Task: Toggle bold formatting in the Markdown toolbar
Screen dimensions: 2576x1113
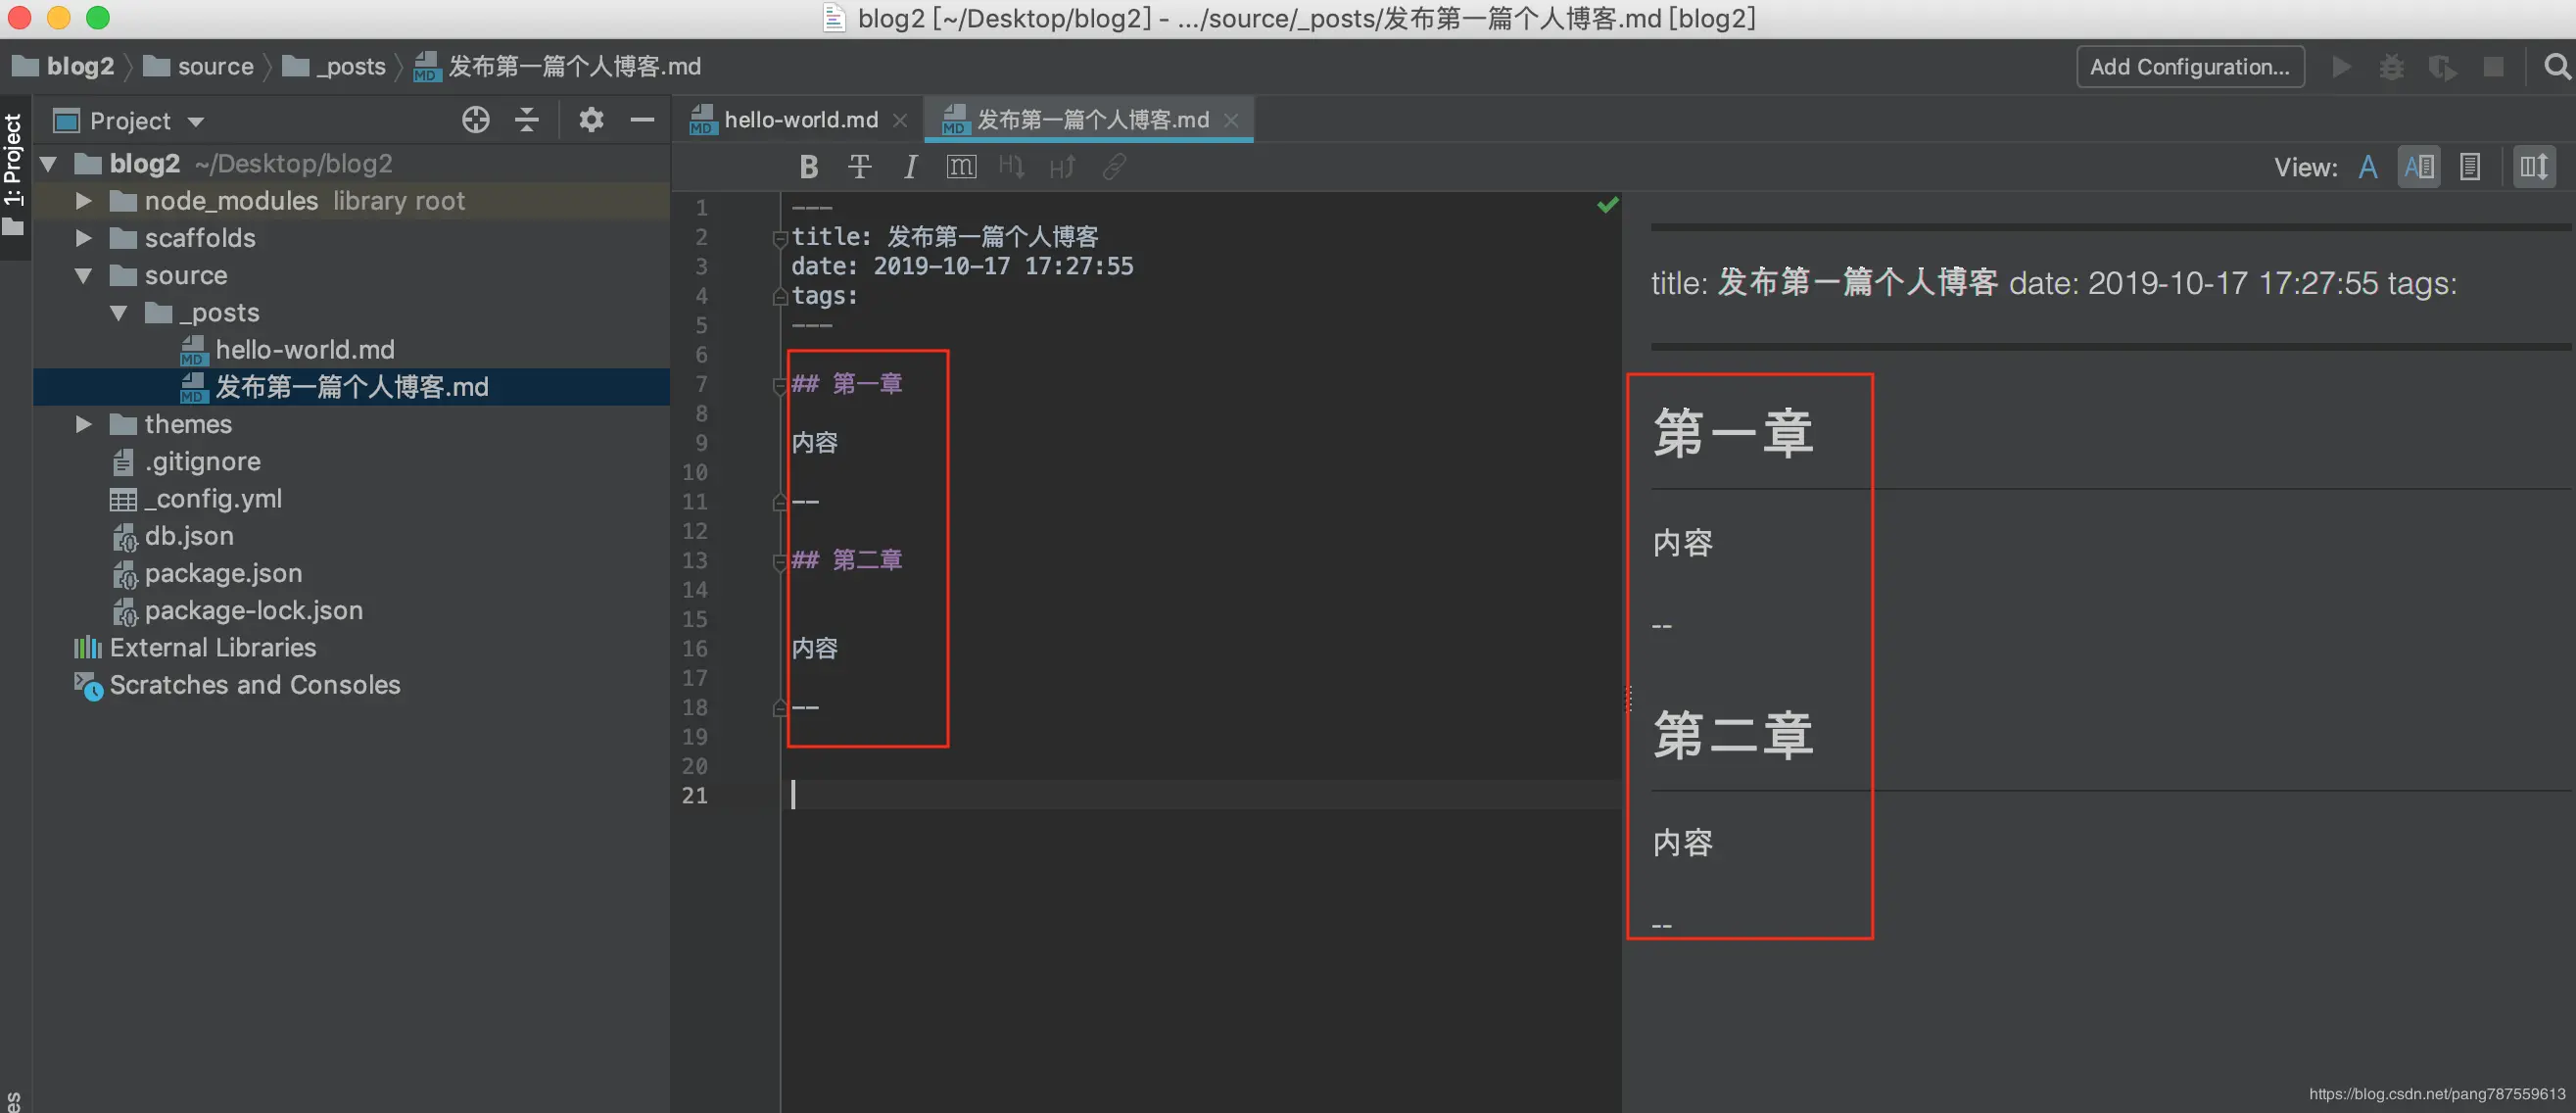Action: [x=808, y=166]
